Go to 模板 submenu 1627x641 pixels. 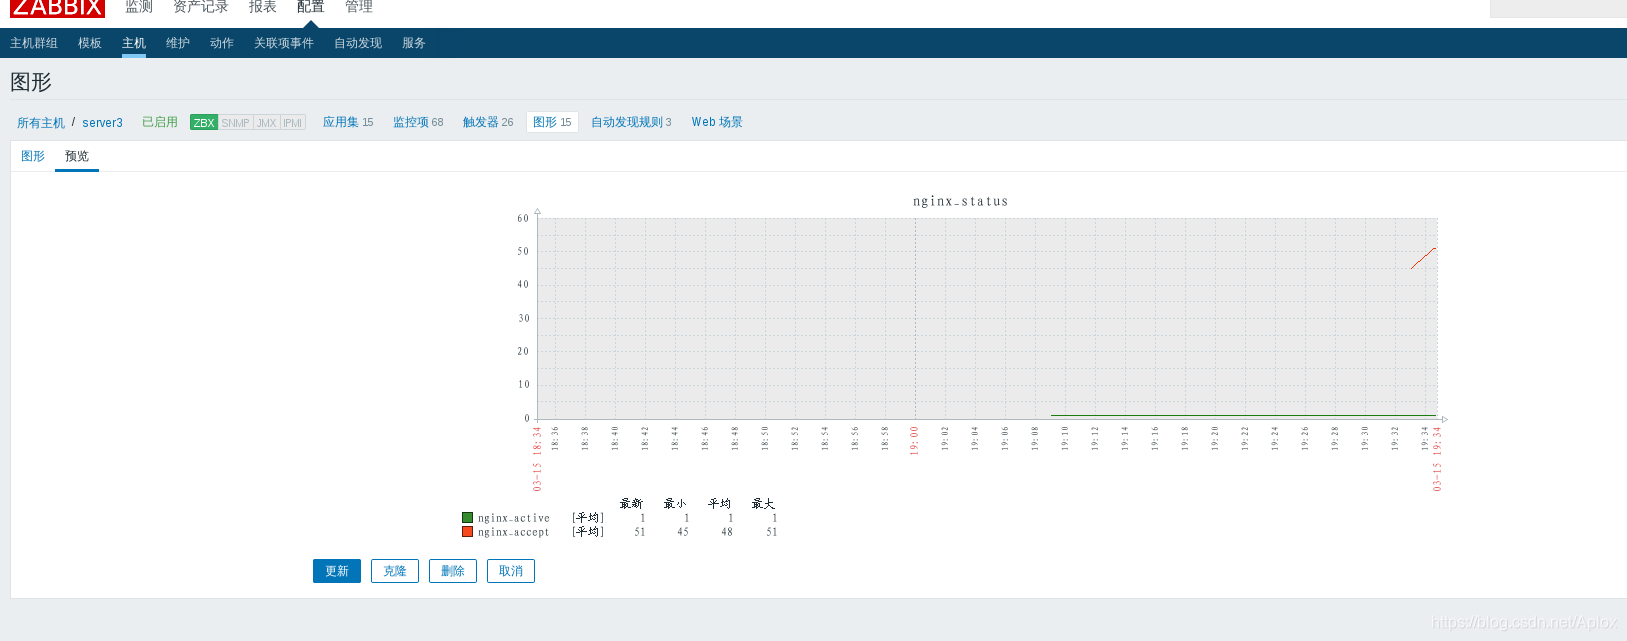pyautogui.click(x=90, y=43)
